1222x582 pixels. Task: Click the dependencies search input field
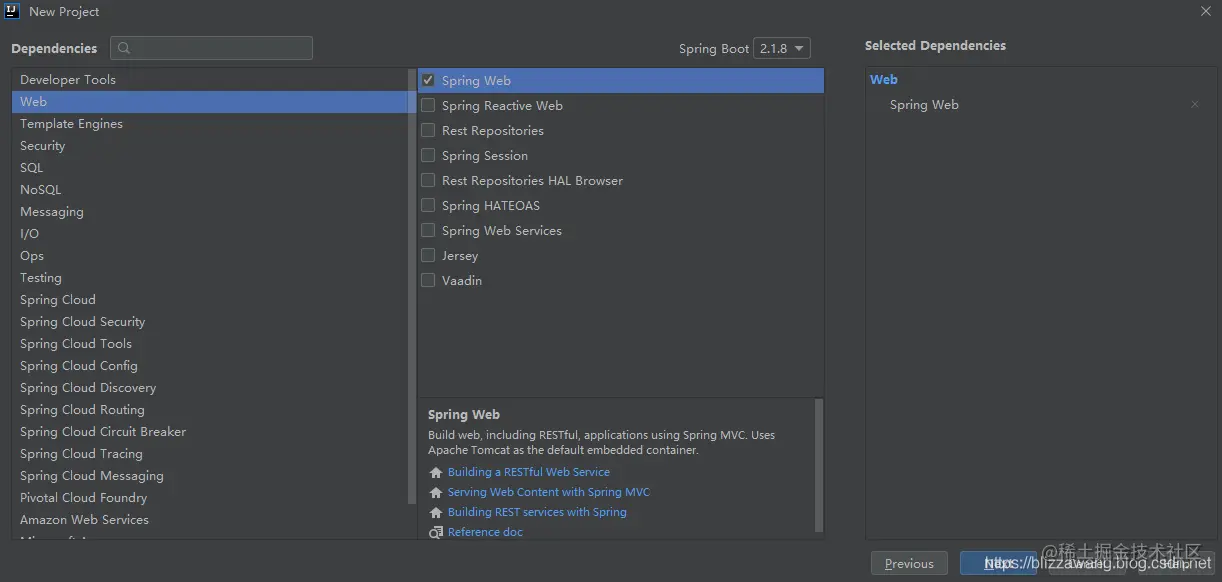tap(212, 48)
